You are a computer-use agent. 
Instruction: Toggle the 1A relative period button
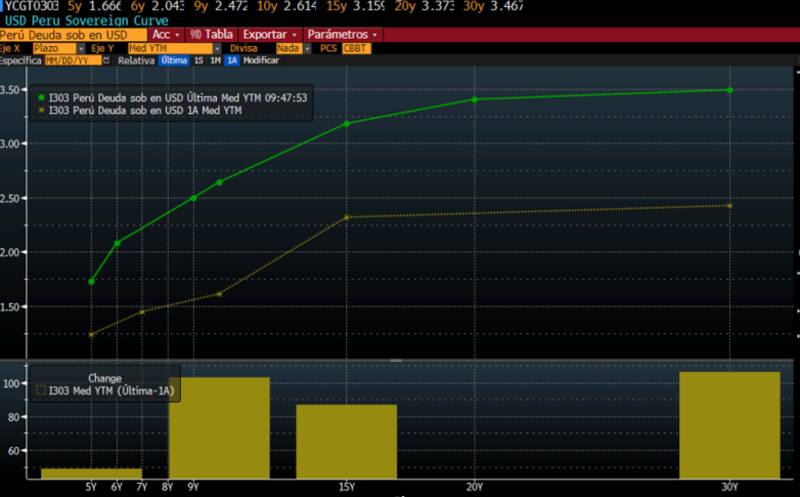coord(232,60)
